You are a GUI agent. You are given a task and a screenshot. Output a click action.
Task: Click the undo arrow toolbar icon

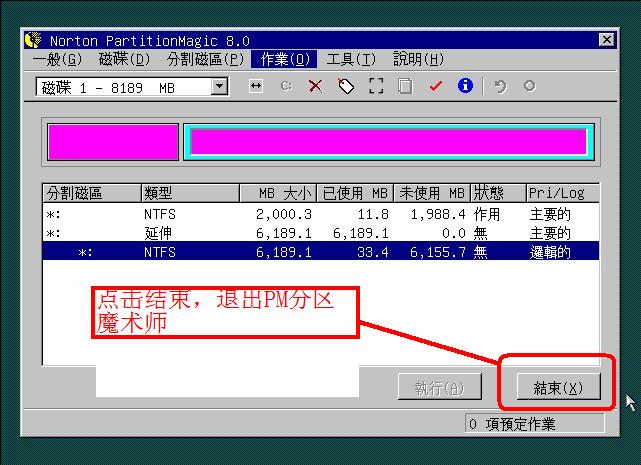(x=500, y=87)
